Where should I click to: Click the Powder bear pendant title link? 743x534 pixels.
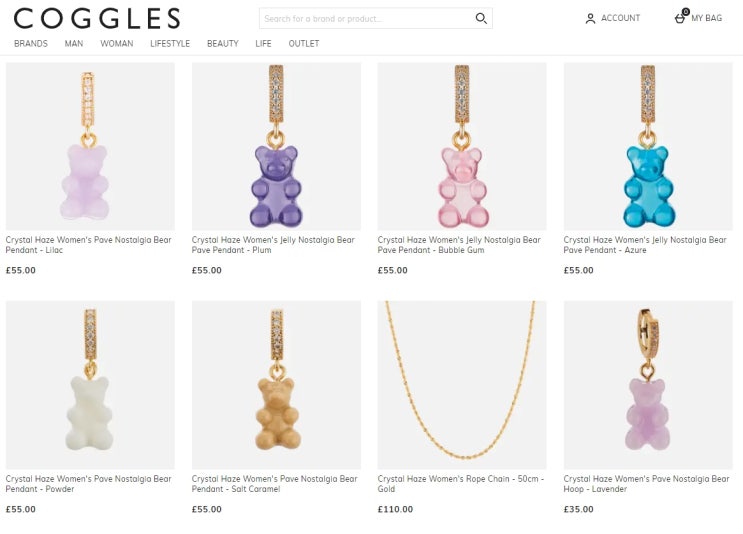(89, 484)
